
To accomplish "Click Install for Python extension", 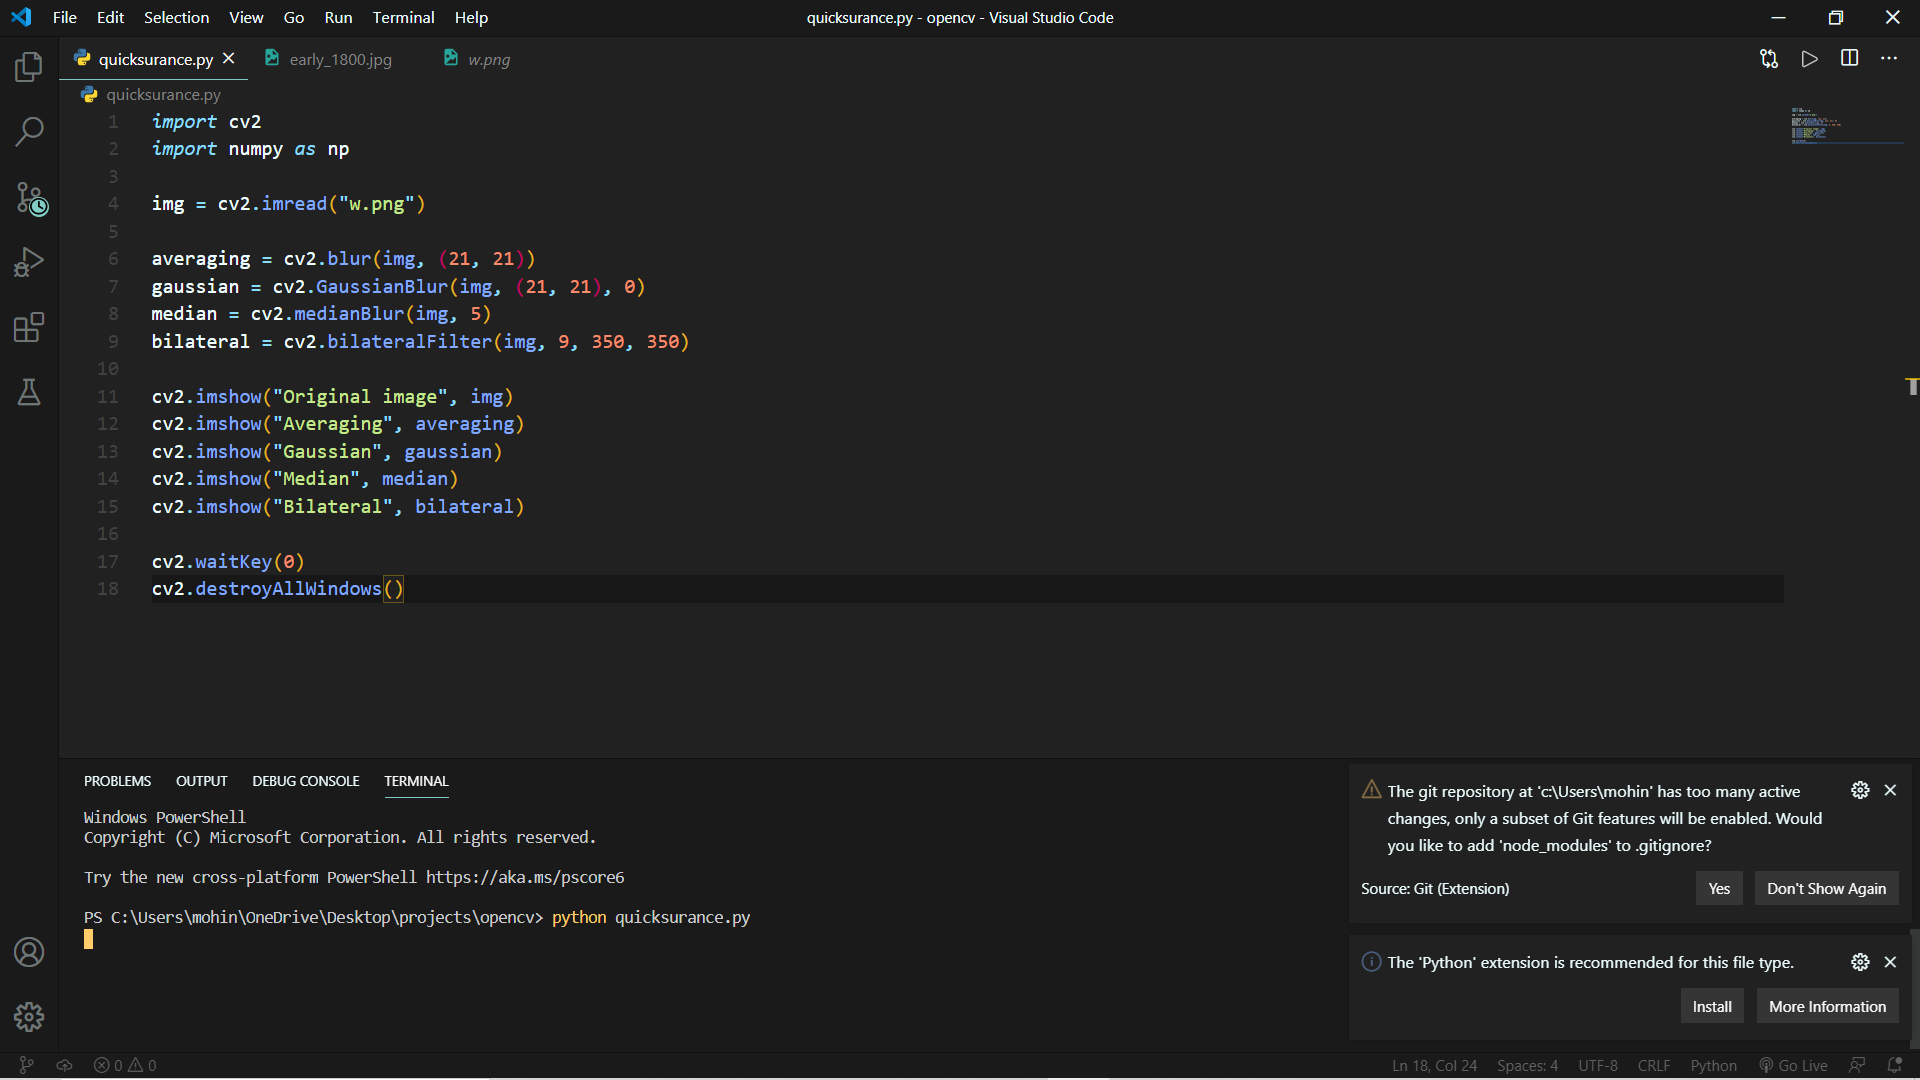I will 1711,1007.
